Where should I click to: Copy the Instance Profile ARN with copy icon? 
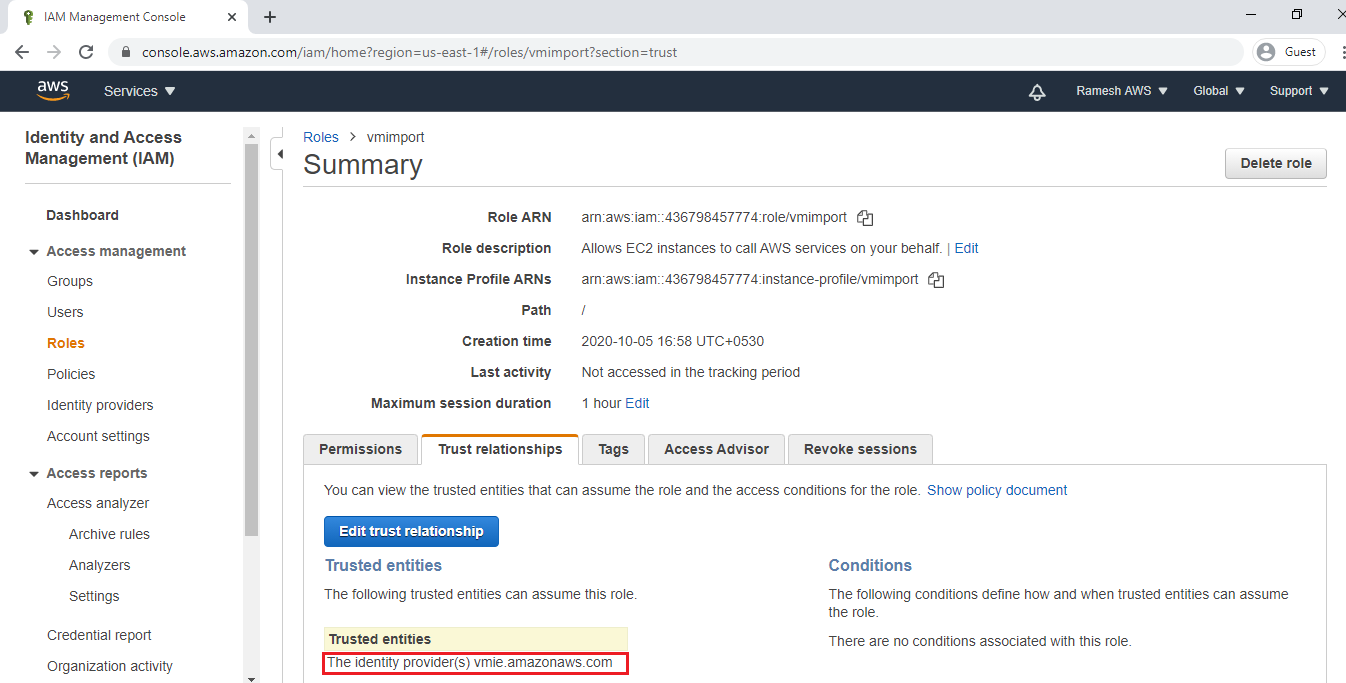(x=936, y=281)
